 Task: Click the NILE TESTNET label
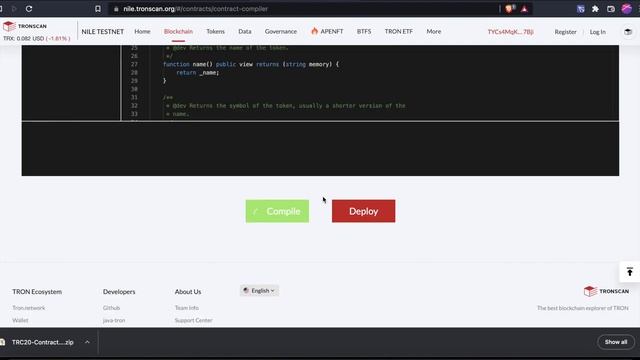pos(102,31)
